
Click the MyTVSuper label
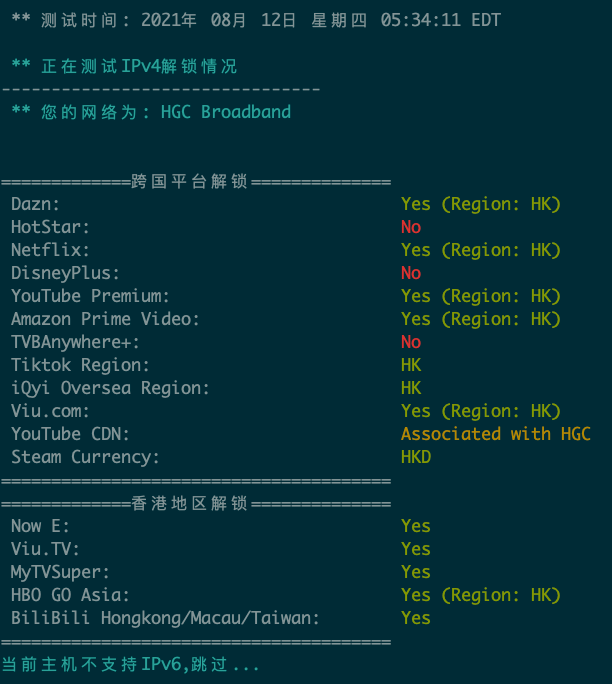coord(60,572)
